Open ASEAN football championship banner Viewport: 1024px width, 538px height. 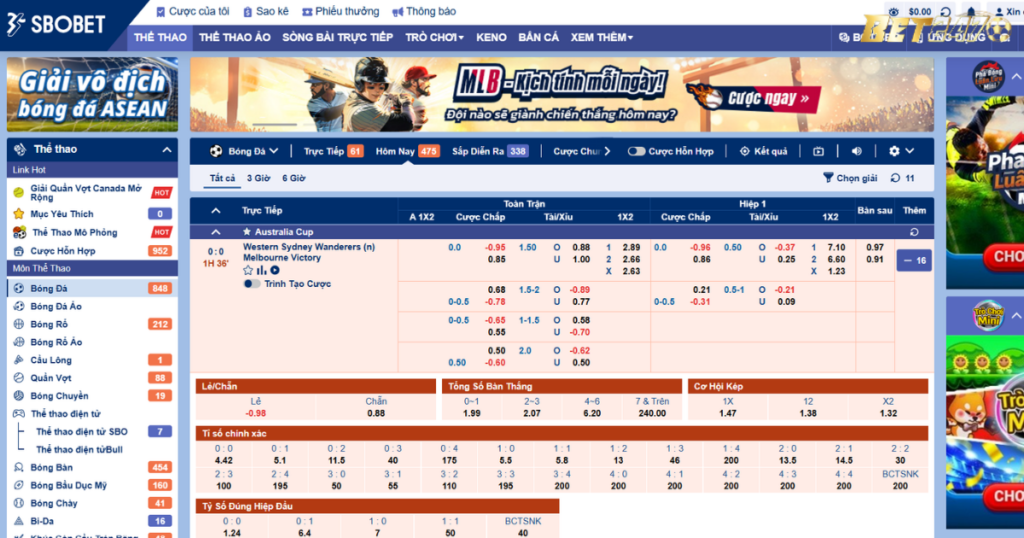(92, 95)
